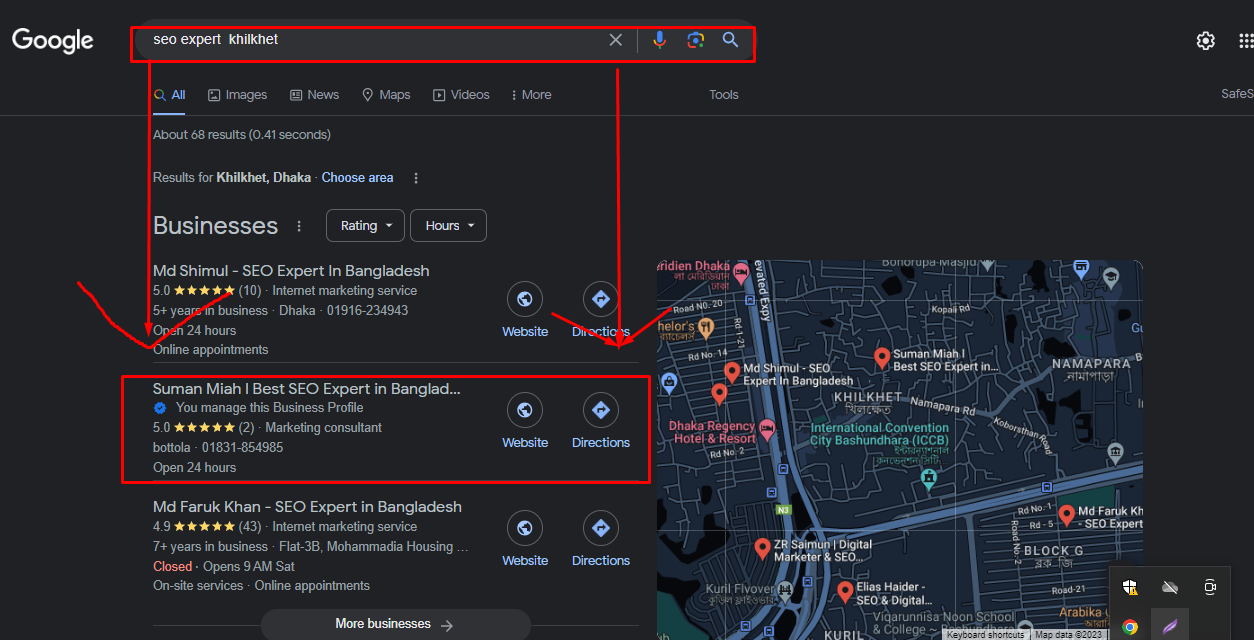This screenshot has width=1254, height=640.
Task: Click the Choose area link
Action: [357, 178]
